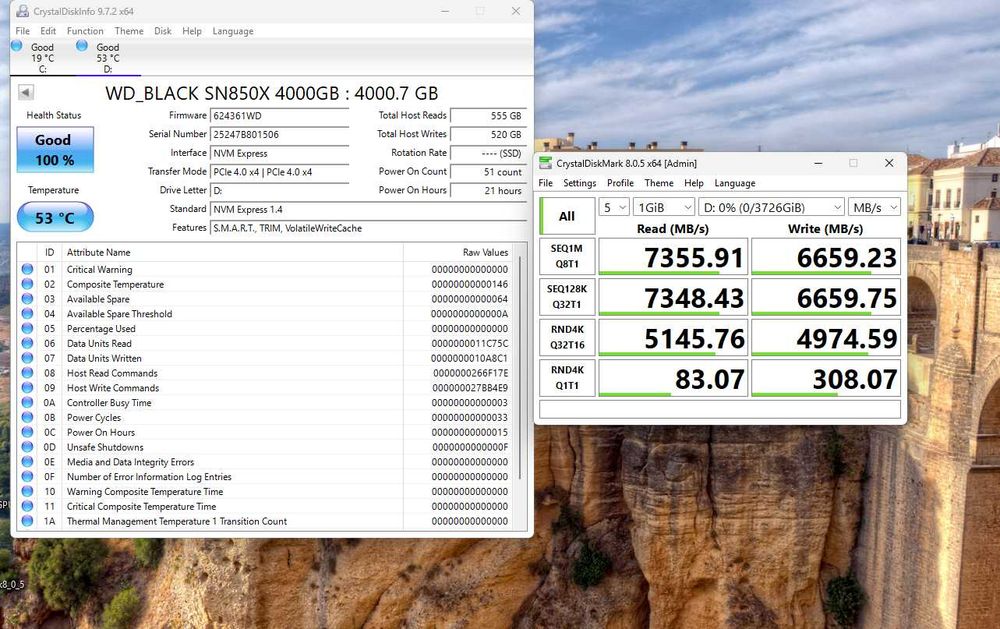Open Profile menu in CrystalDiskMark
The height and width of the screenshot is (629, 1000).
point(620,183)
